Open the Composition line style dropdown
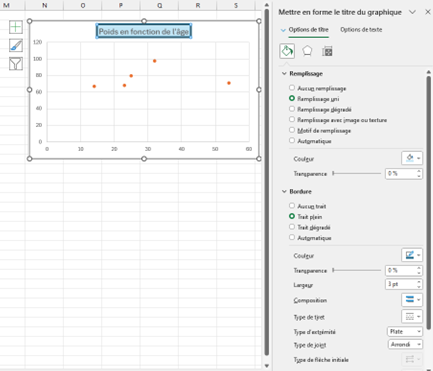Image resolution: width=433 pixels, height=371 pixels. [412, 300]
